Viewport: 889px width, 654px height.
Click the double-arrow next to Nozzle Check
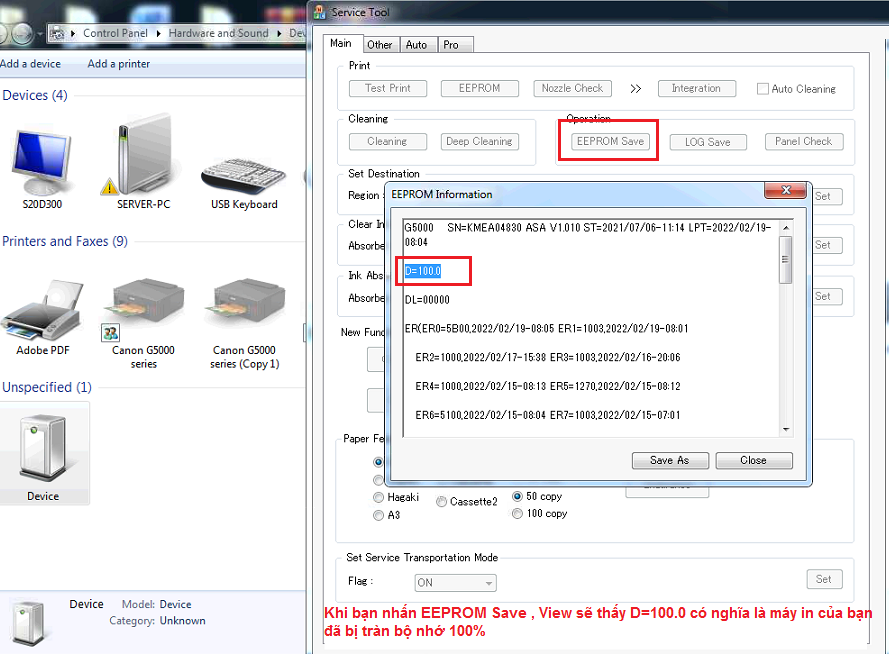[636, 89]
